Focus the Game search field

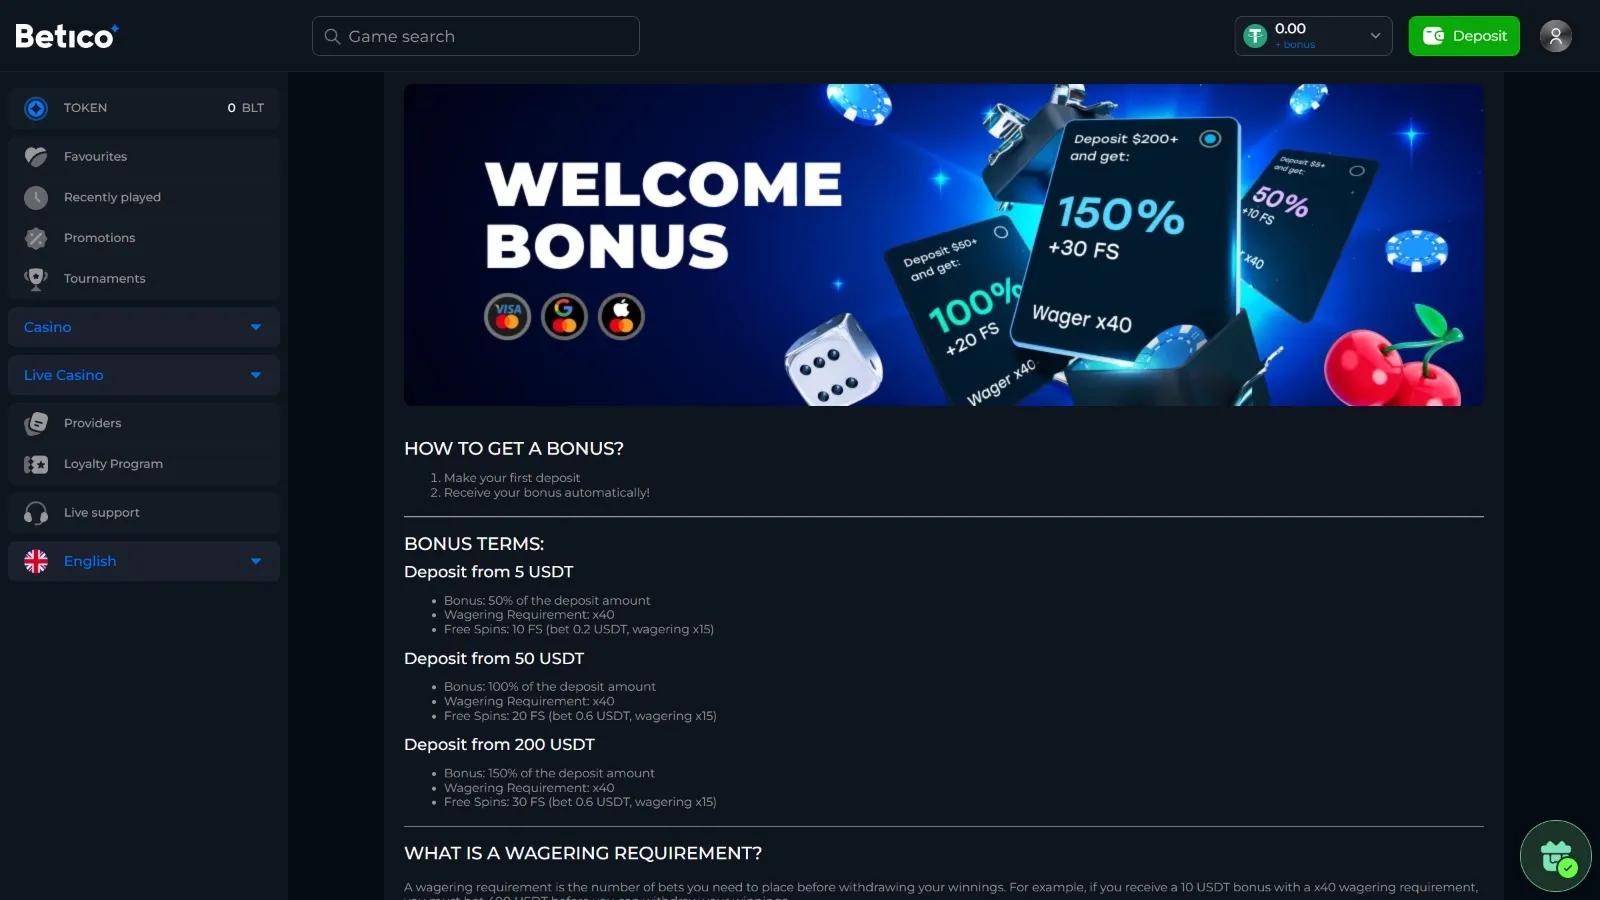pos(476,36)
